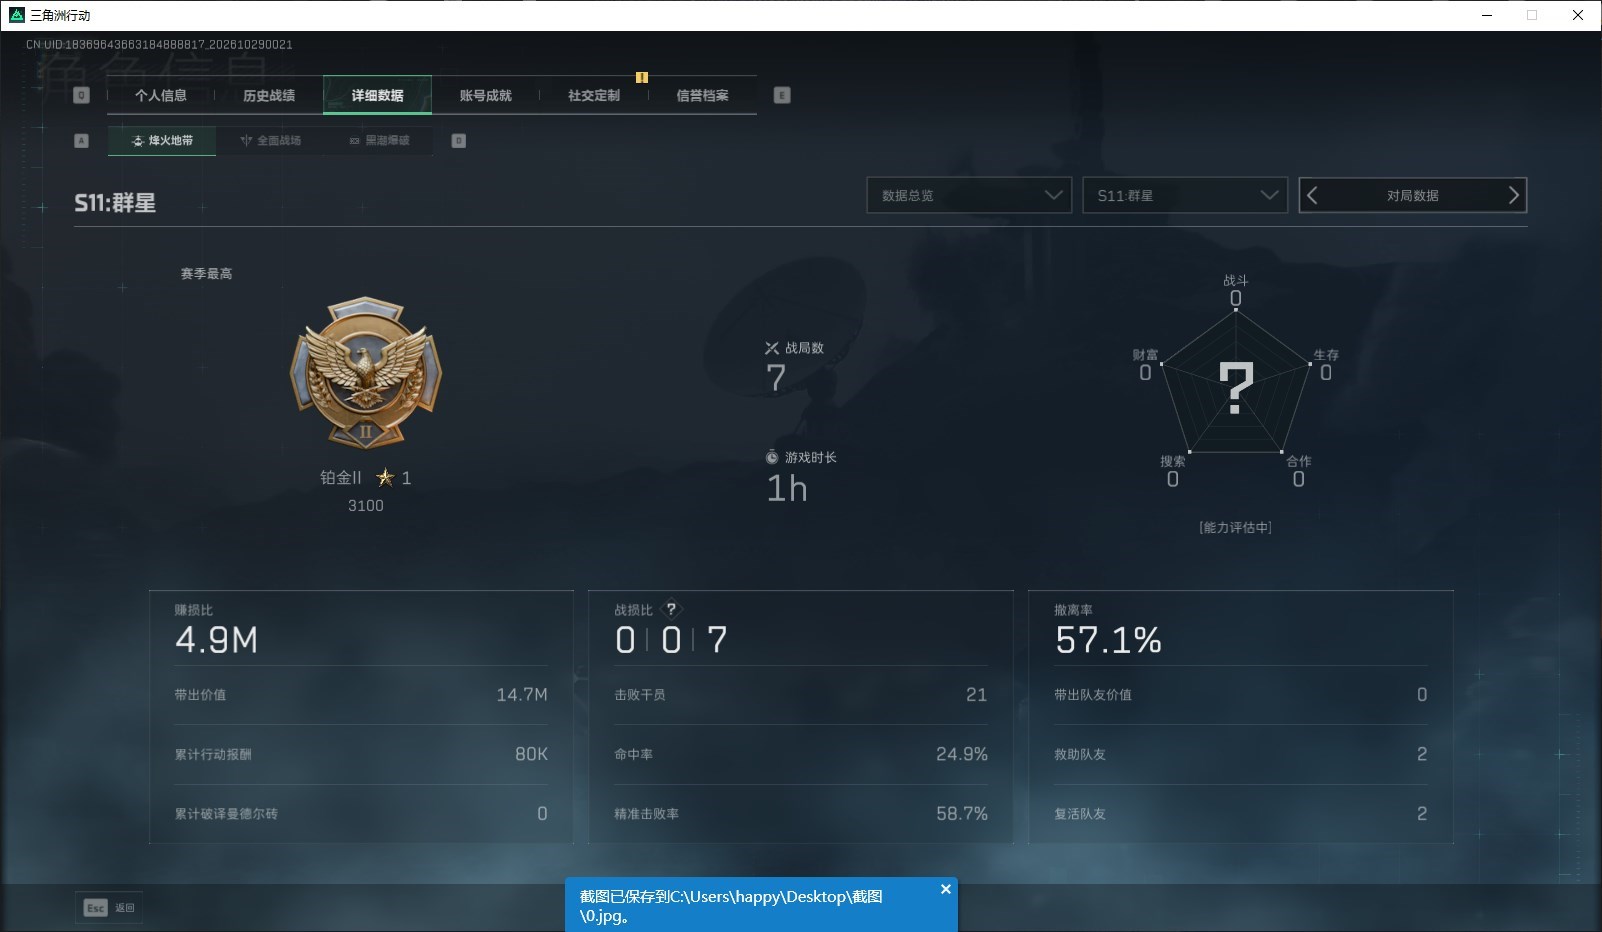Click the D key icon after mode tabs
Image resolution: width=1602 pixels, height=932 pixels.
pos(459,141)
